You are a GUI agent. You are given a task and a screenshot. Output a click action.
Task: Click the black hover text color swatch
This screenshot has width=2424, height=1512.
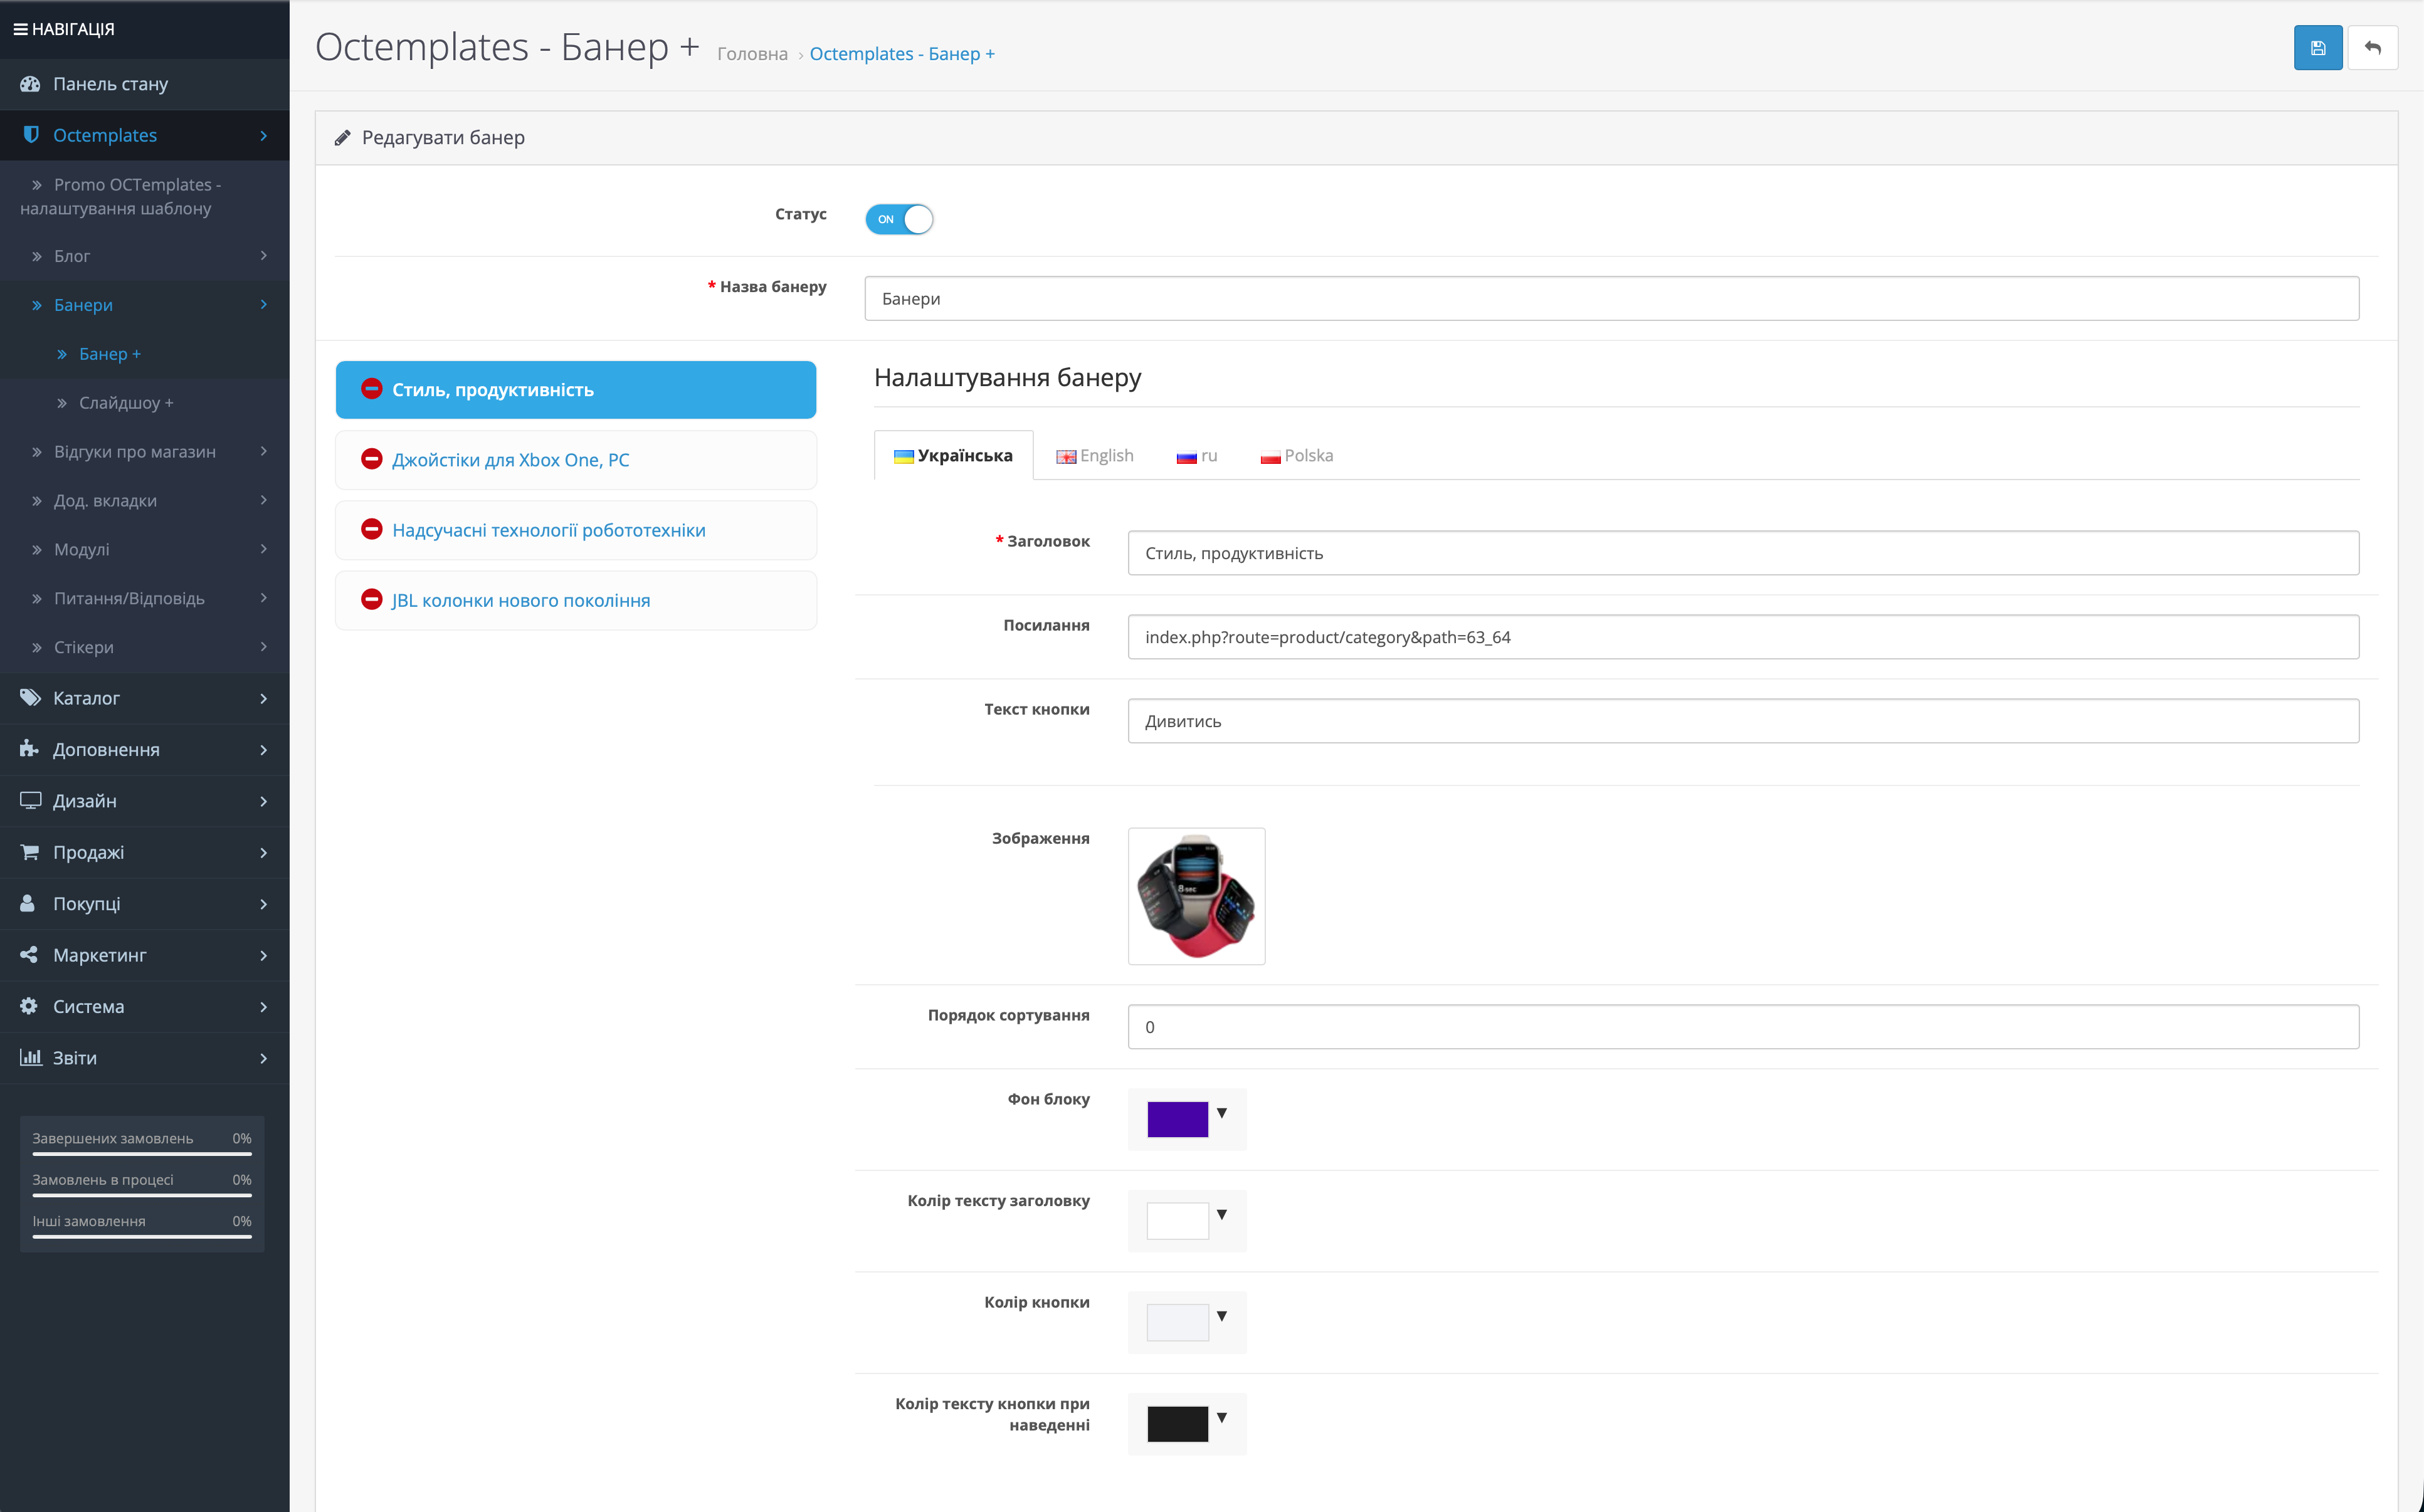(1177, 1423)
